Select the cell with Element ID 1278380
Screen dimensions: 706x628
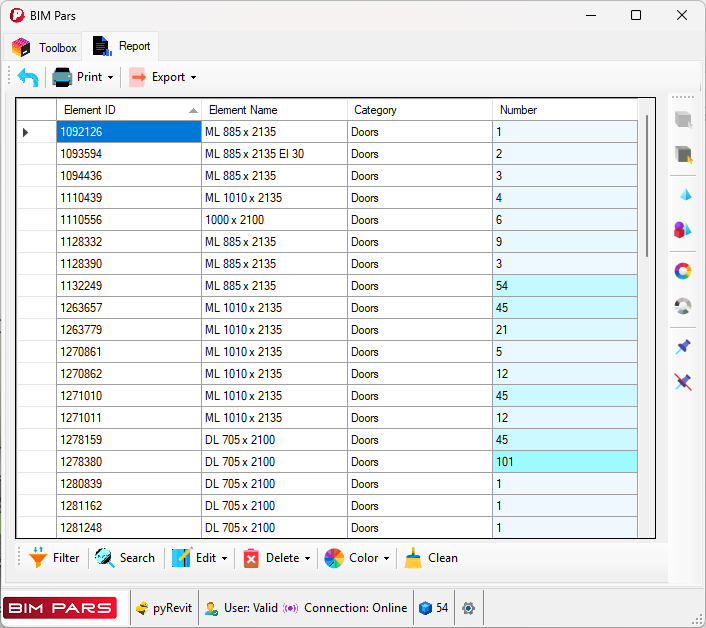click(x=128, y=462)
